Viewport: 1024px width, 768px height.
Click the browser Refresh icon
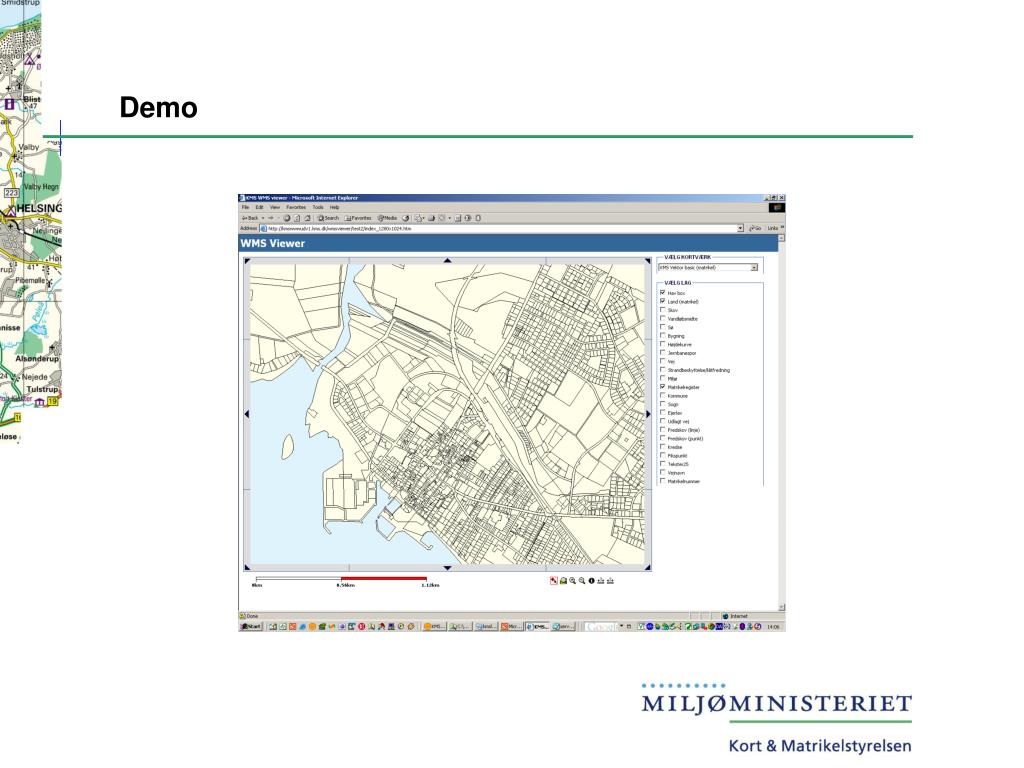click(x=296, y=218)
